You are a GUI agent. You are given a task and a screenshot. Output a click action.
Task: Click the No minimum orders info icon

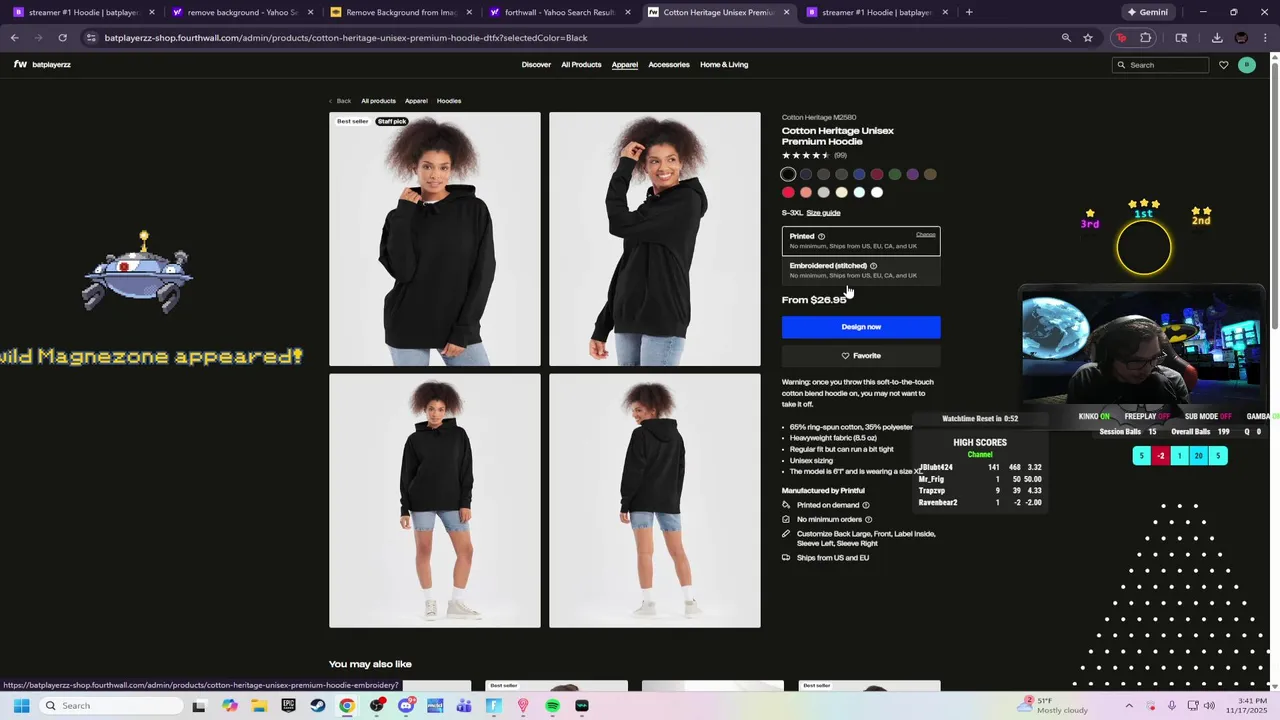coord(868,520)
